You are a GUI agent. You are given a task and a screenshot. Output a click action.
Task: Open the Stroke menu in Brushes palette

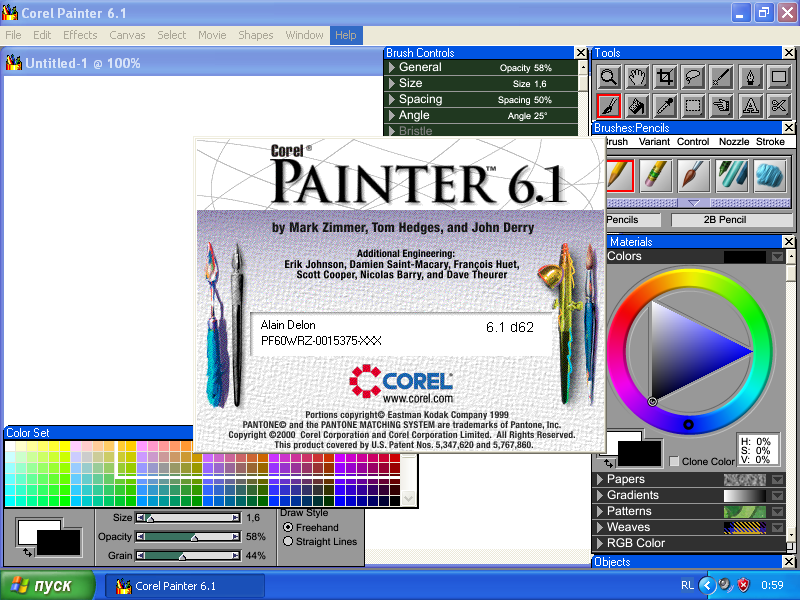pyautogui.click(x=770, y=142)
